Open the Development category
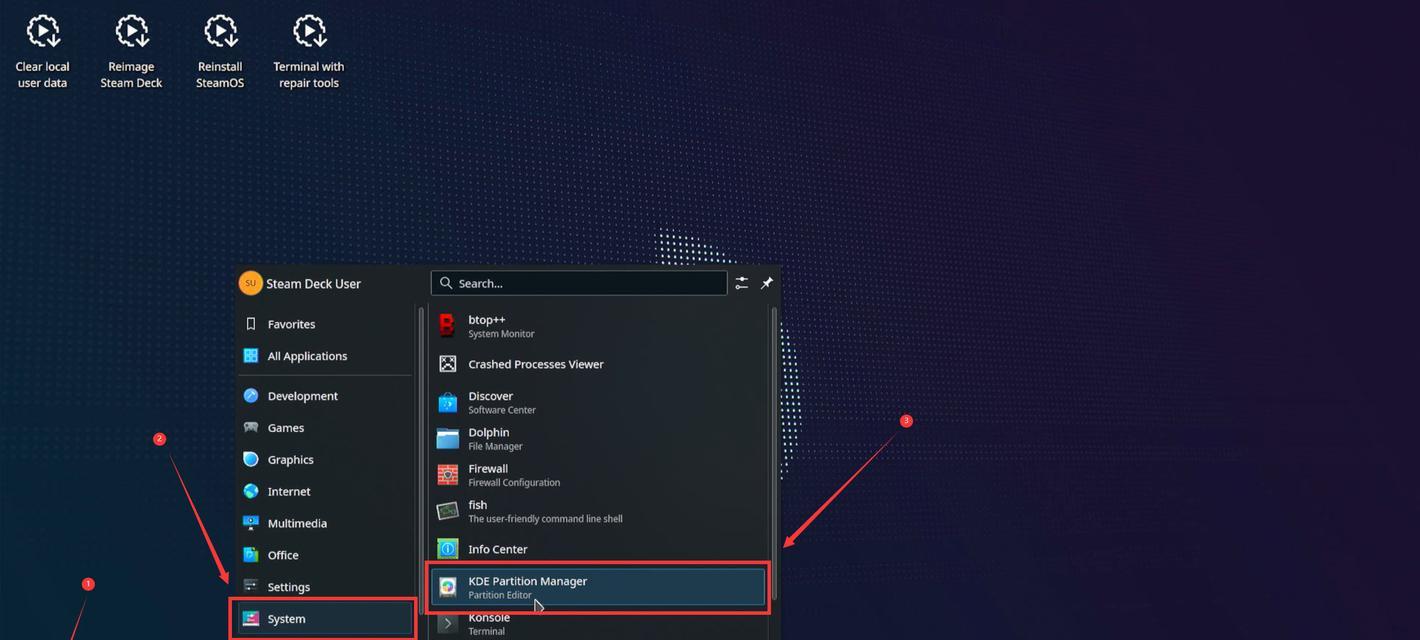Image resolution: width=1420 pixels, height=640 pixels. (325, 396)
